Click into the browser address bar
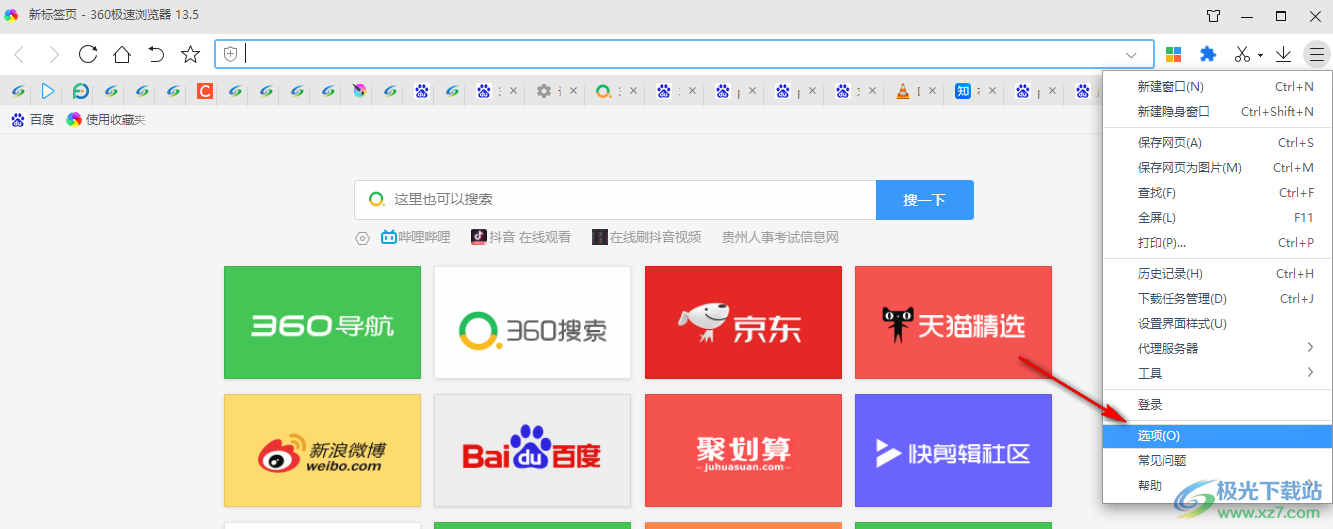Viewport: 1333px width, 529px height. [684, 55]
